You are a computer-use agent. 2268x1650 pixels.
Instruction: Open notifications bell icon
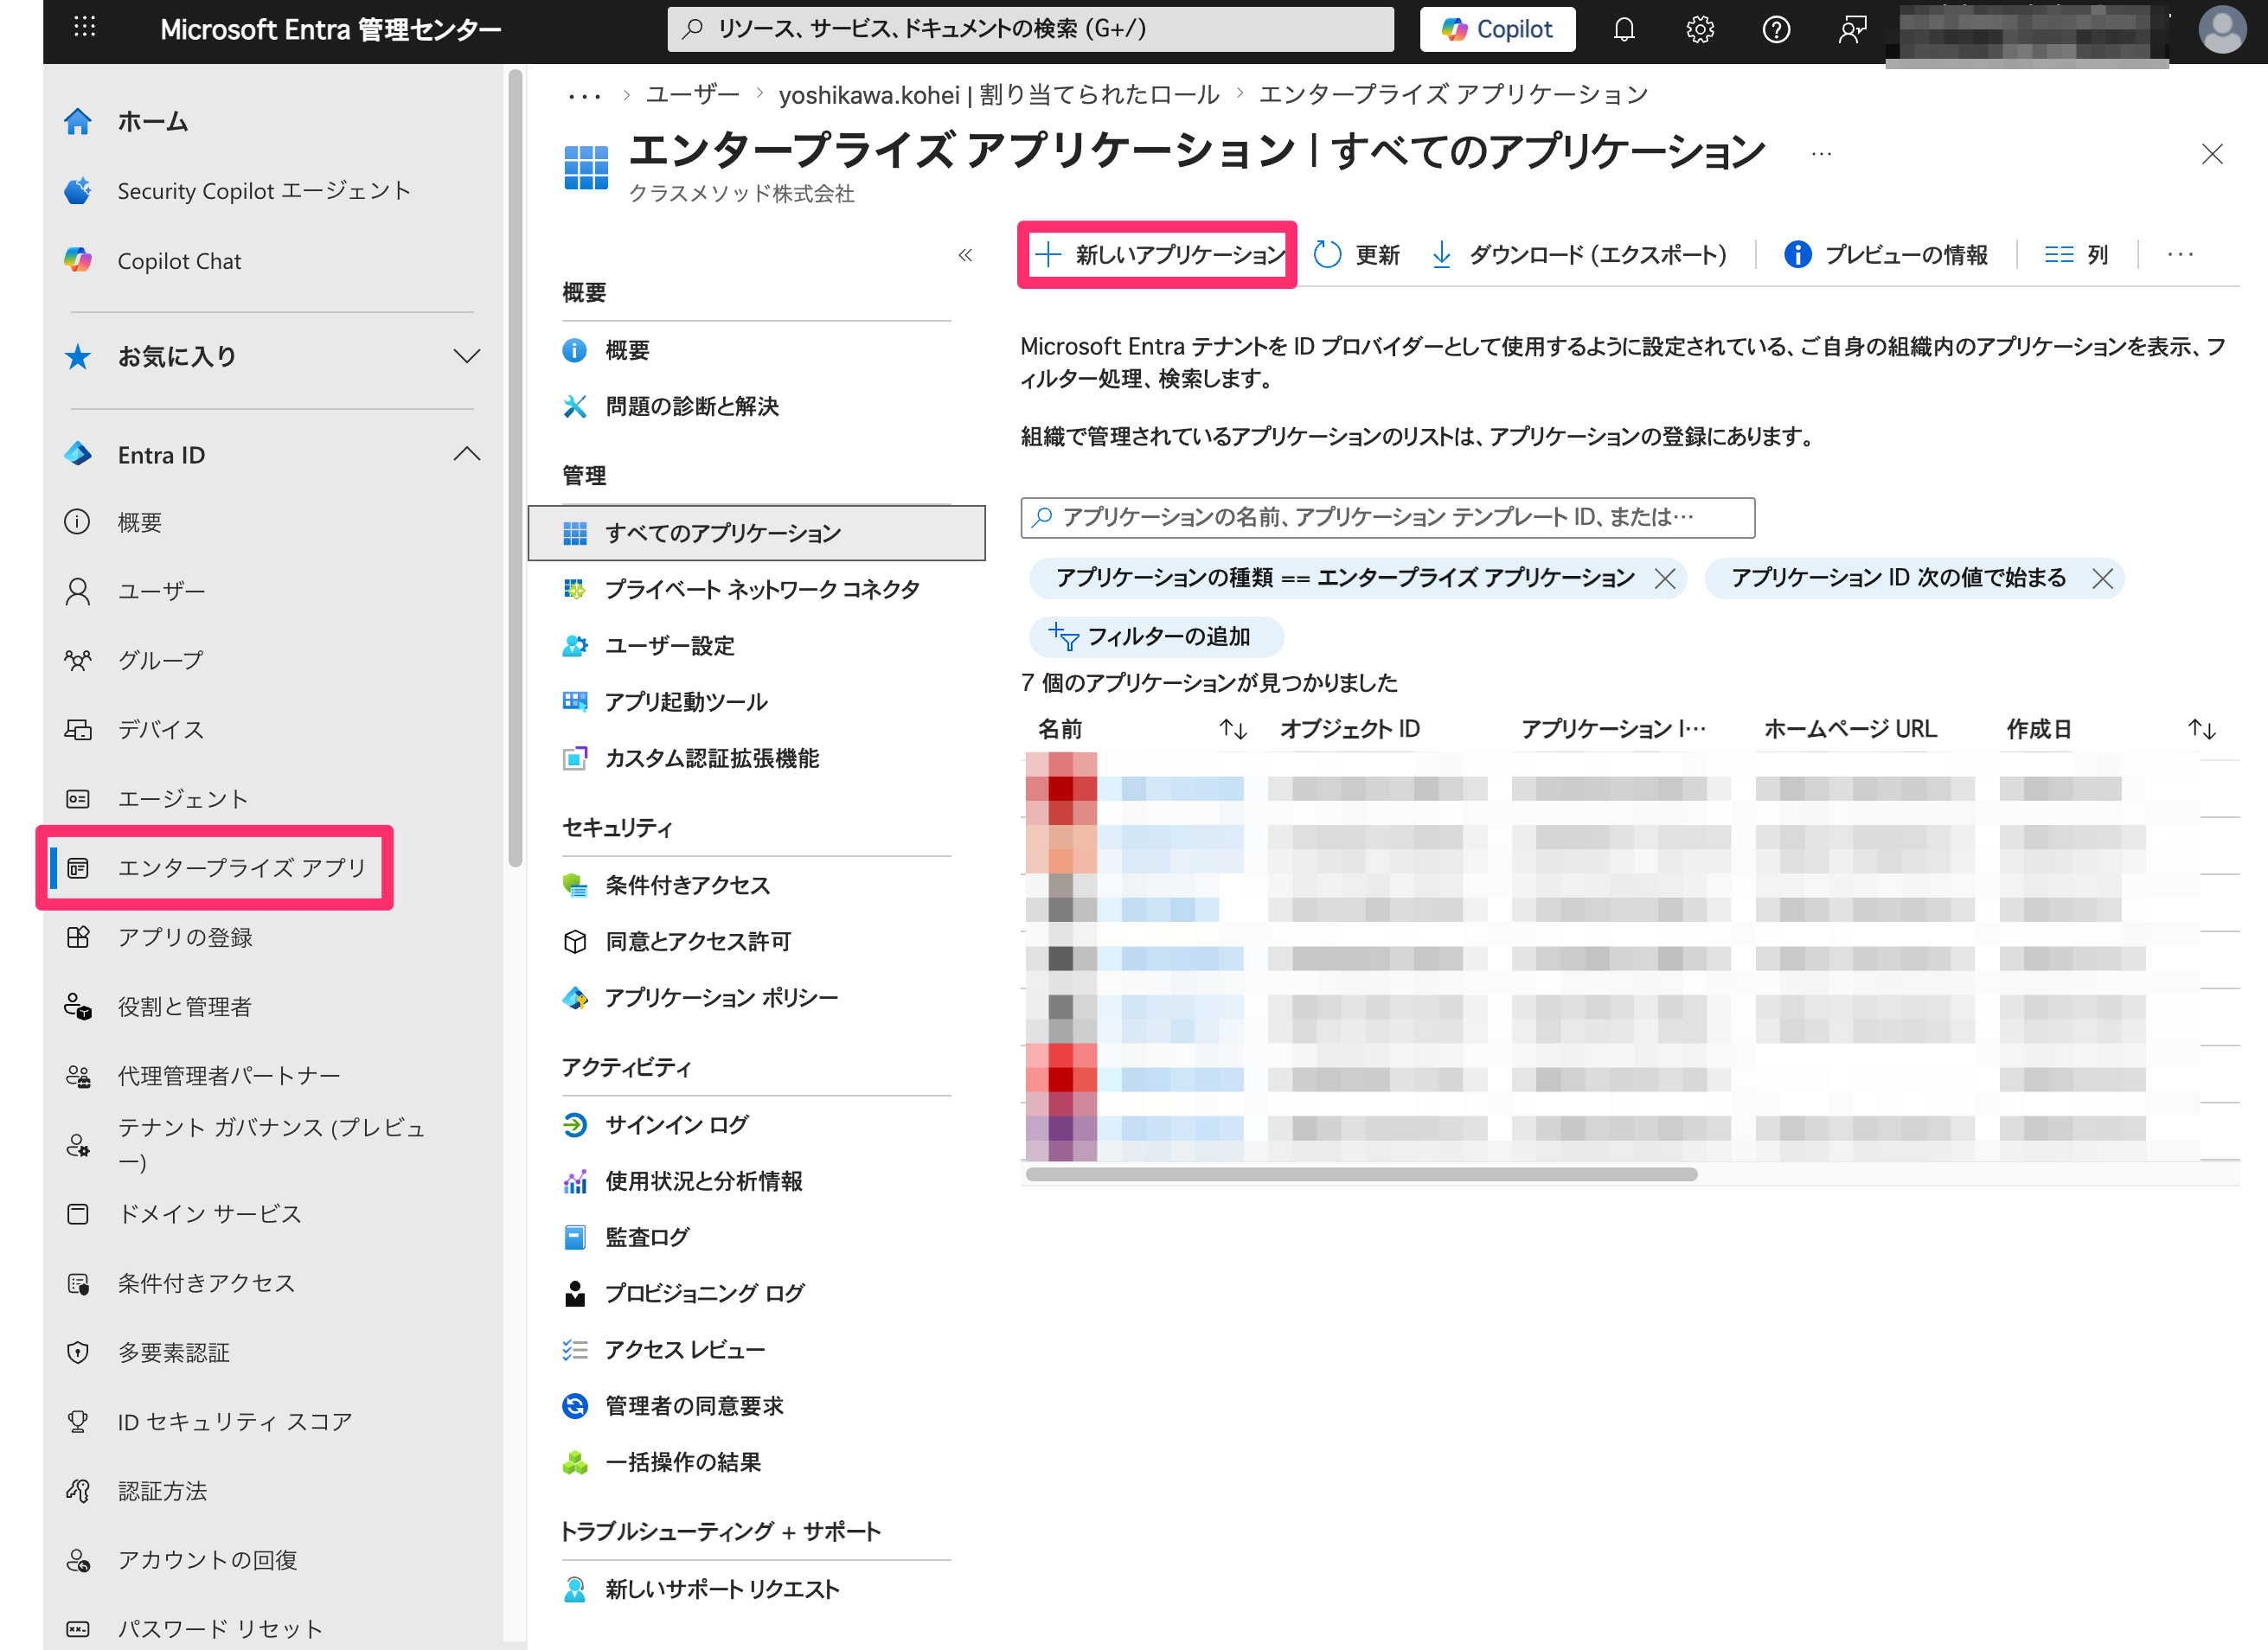1624,29
